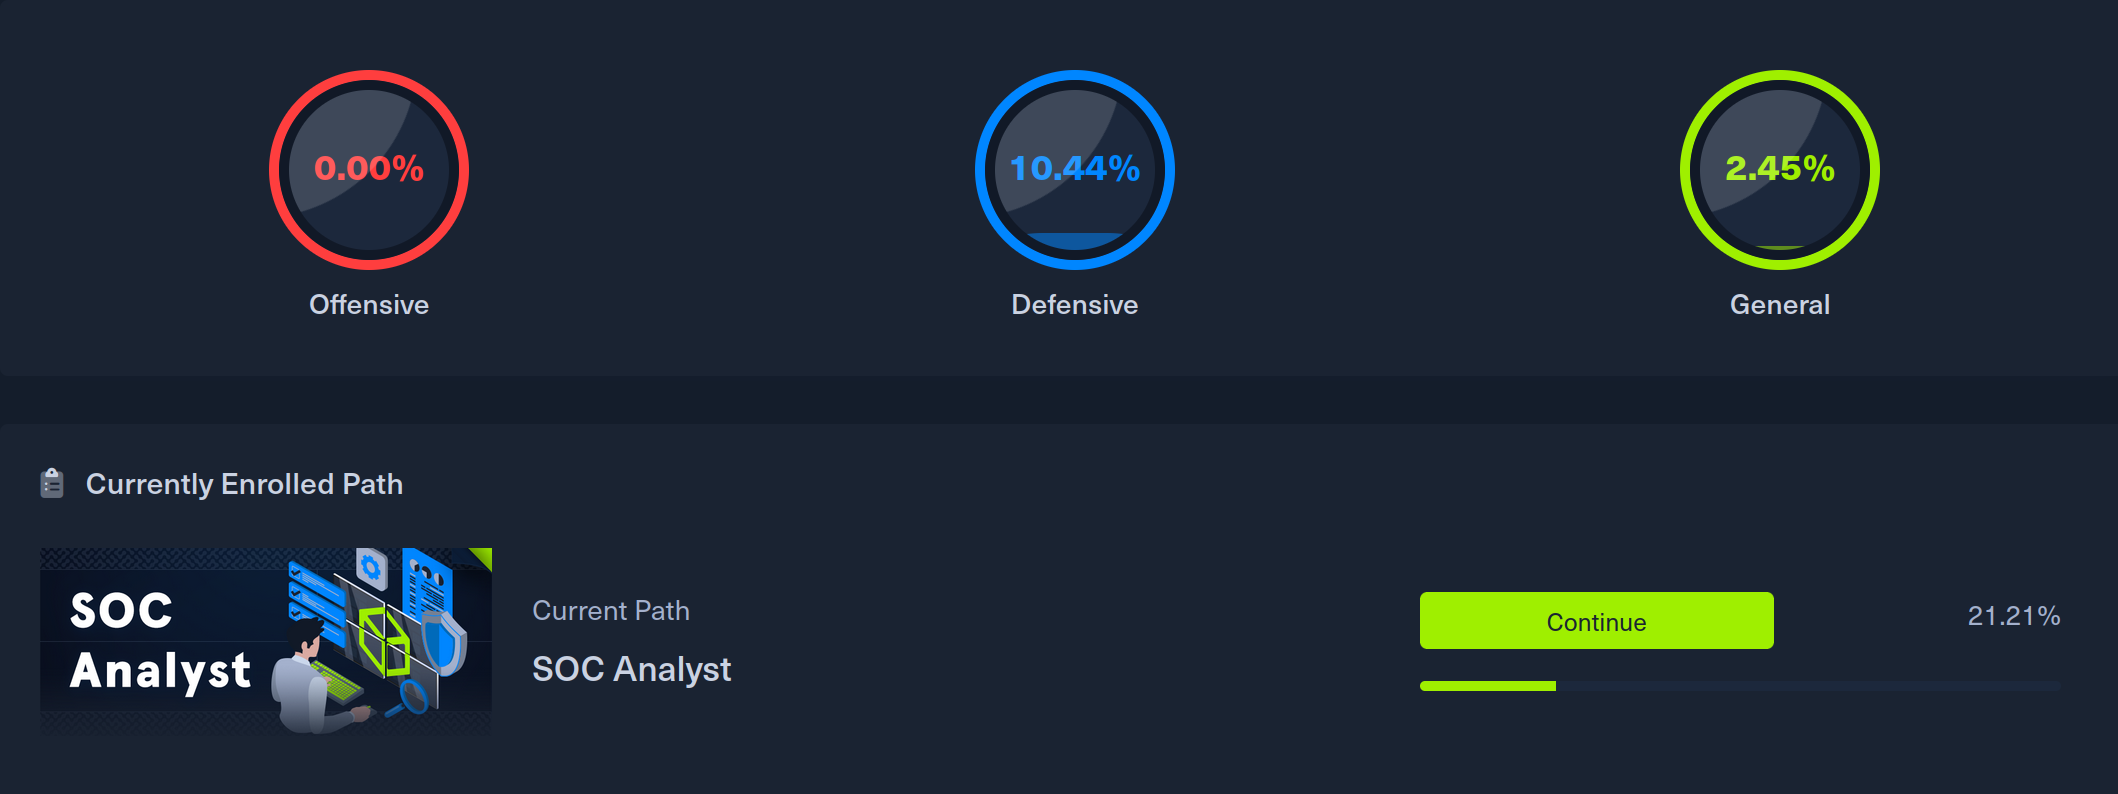Open the SOC Analyst path title
The image size is (2118, 794).
(631, 669)
